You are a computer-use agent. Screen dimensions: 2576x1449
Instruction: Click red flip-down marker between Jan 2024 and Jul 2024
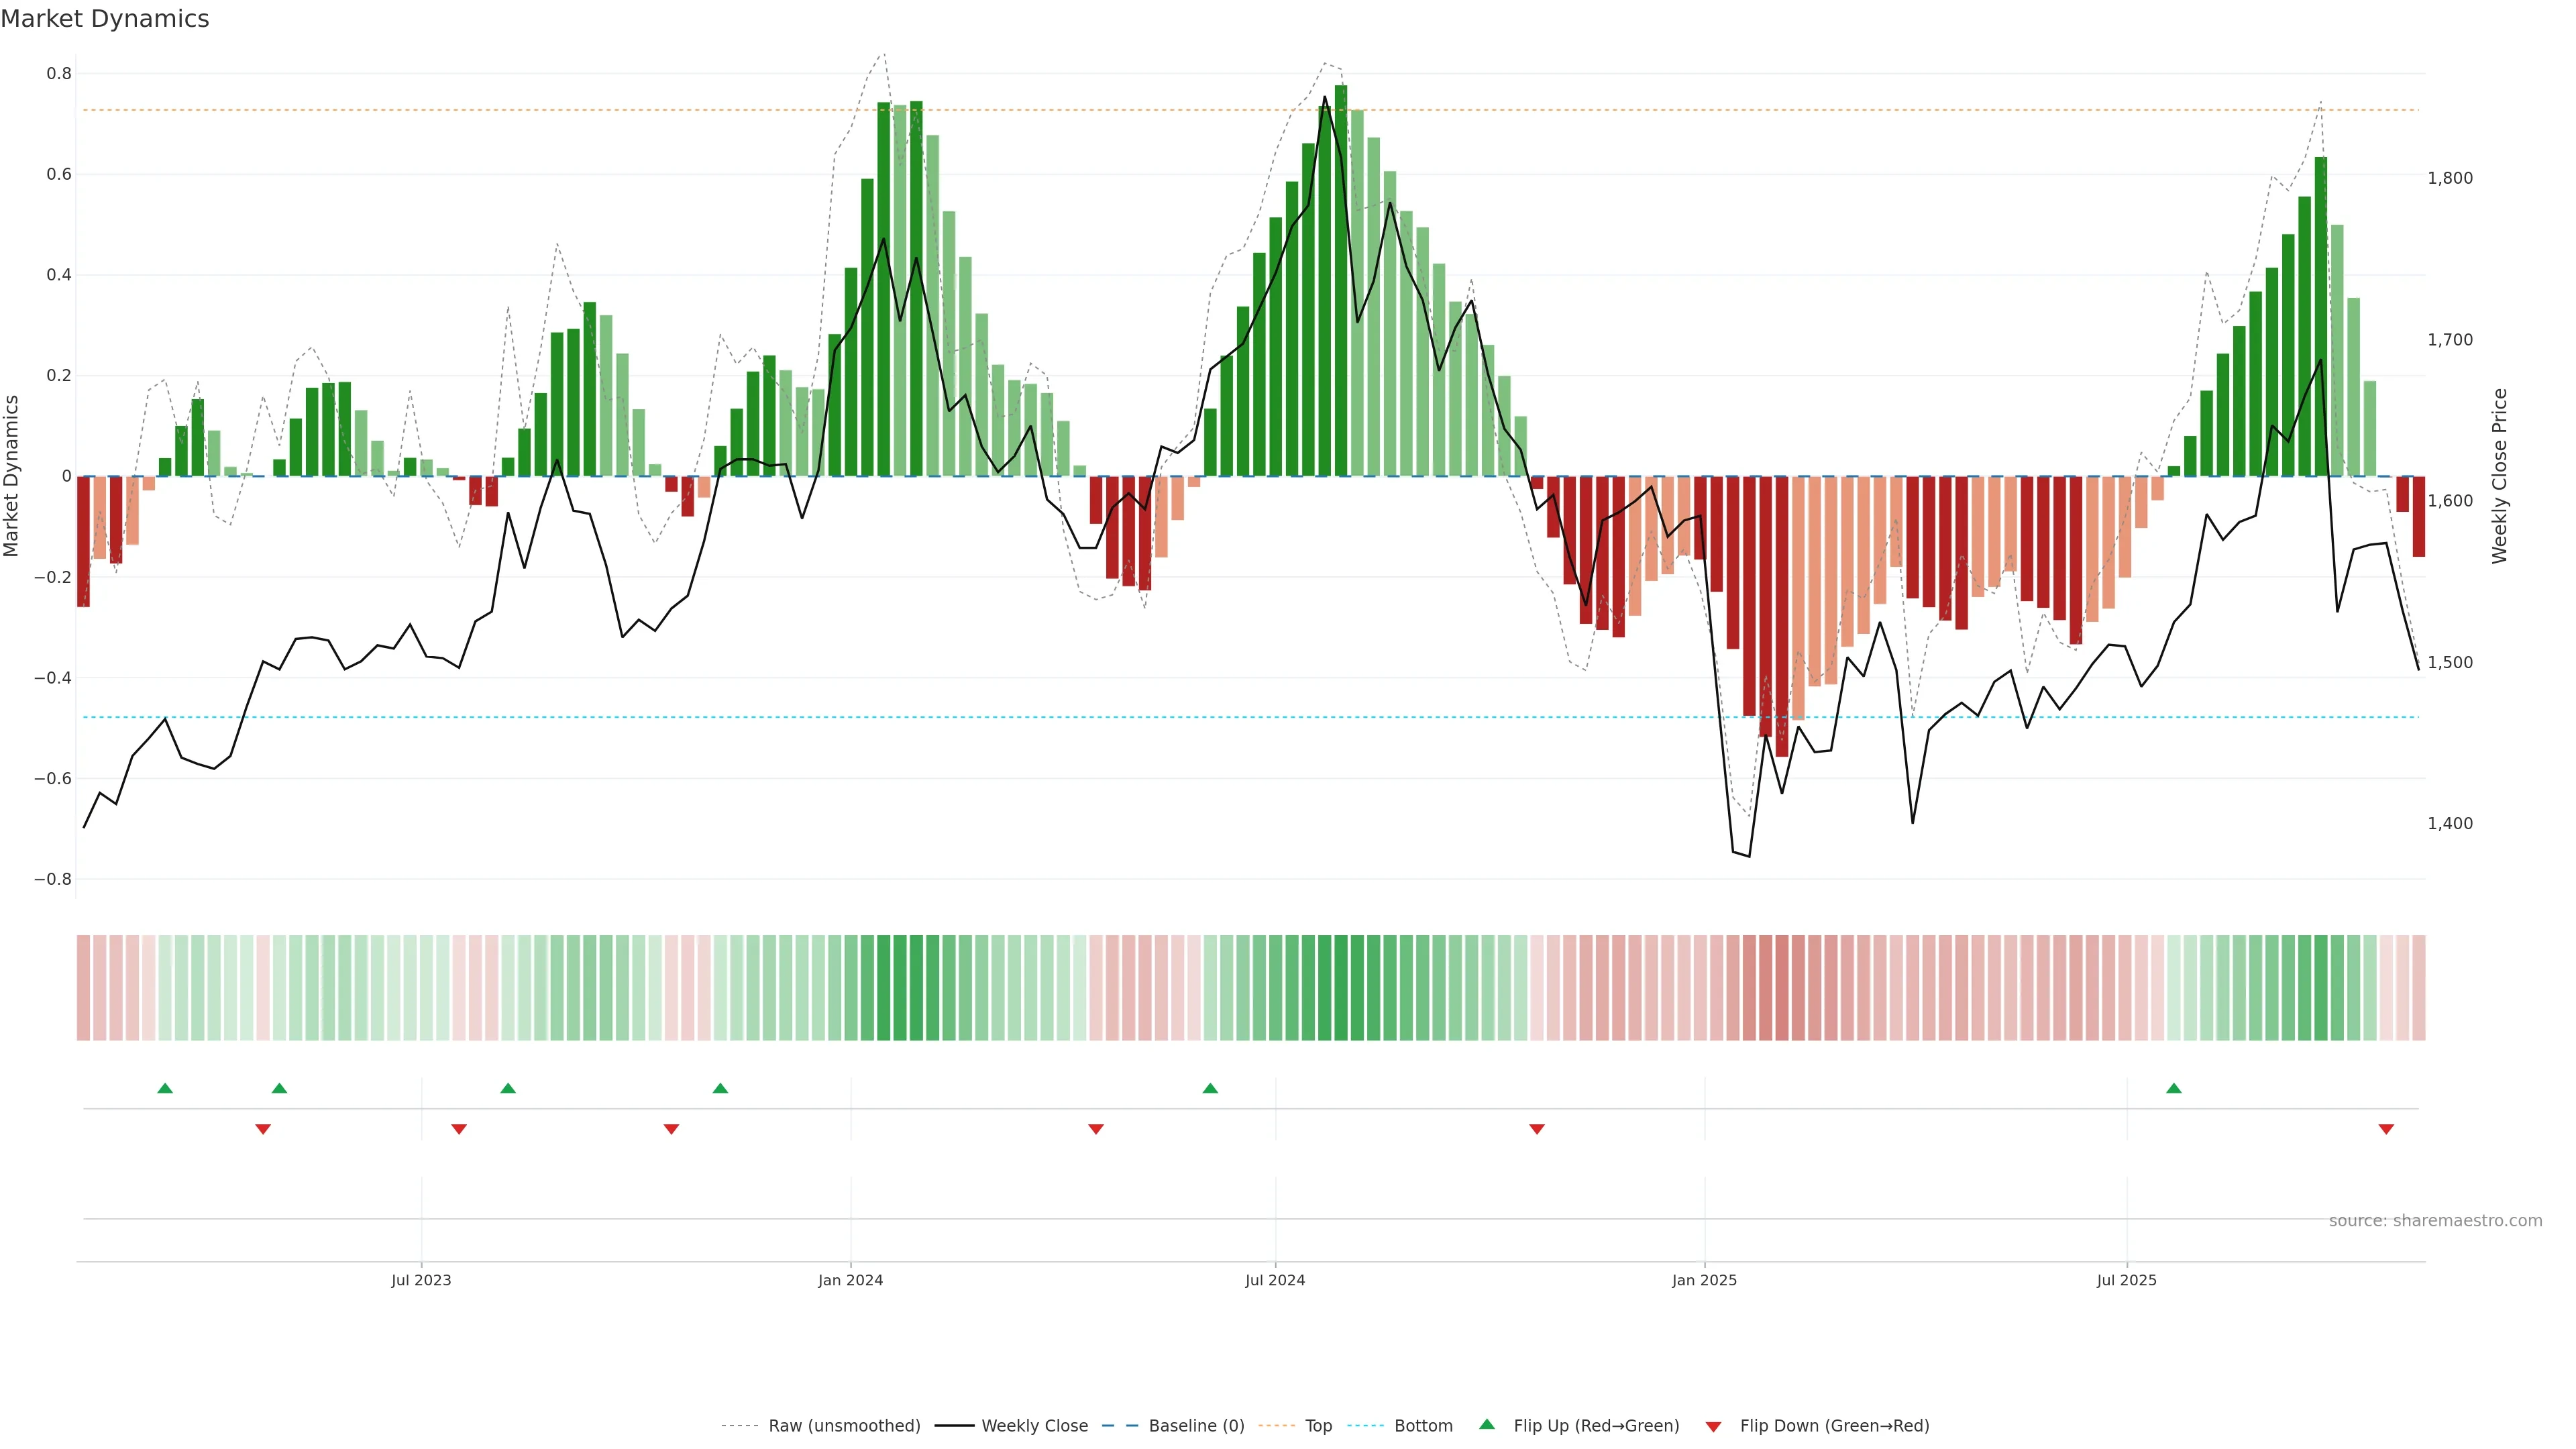click(1096, 1129)
